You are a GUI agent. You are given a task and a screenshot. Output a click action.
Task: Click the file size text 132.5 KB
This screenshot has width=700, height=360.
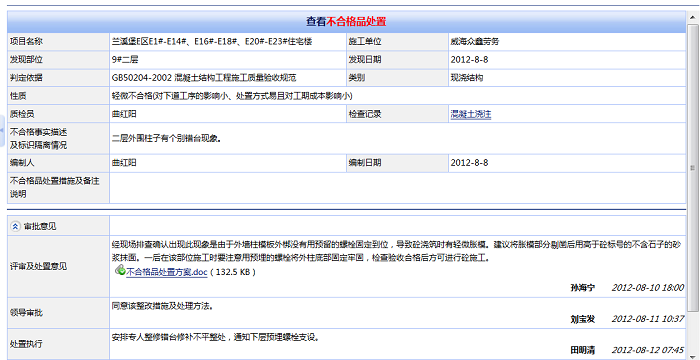click(x=232, y=272)
